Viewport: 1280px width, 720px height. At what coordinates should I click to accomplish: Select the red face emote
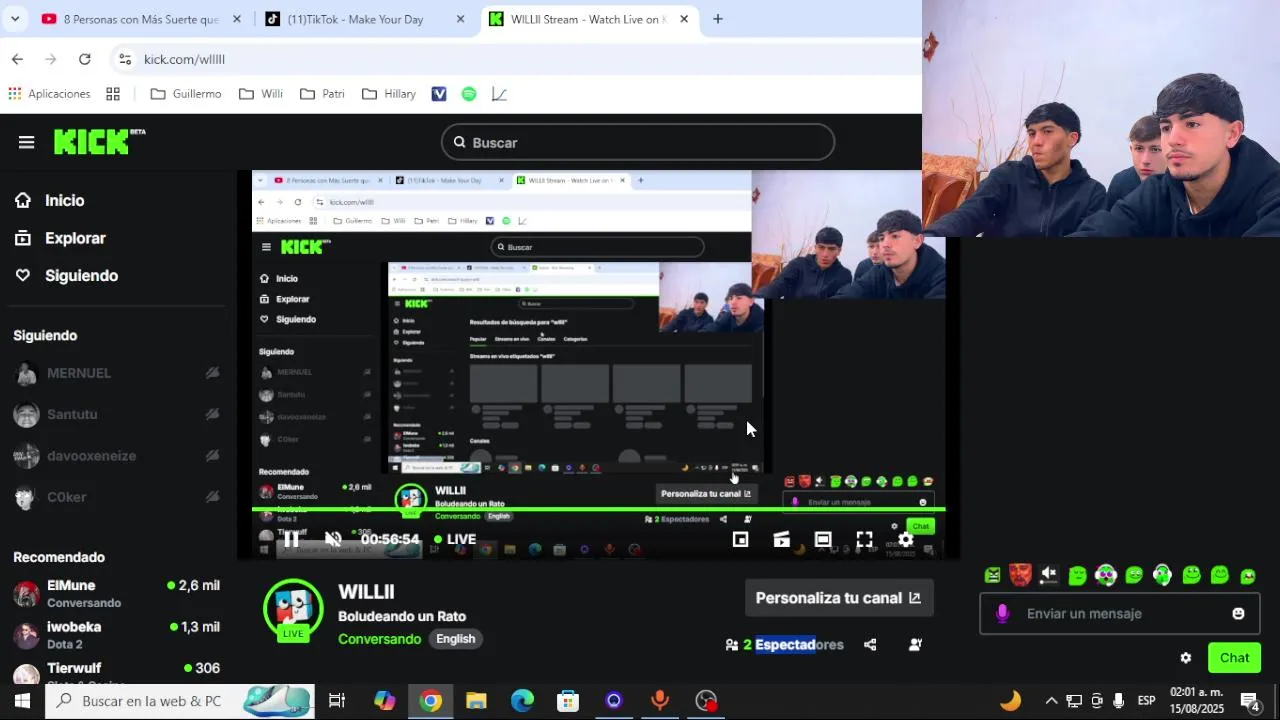(x=1020, y=575)
